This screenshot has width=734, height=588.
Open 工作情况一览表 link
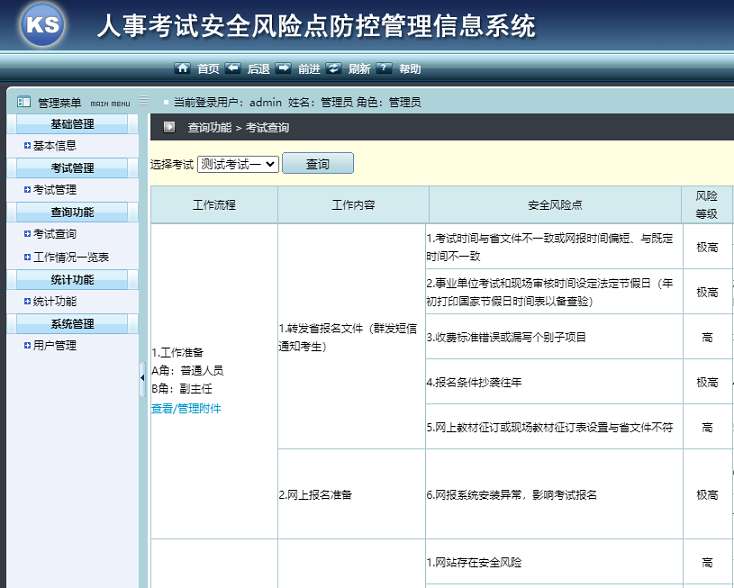pyautogui.click(x=71, y=257)
